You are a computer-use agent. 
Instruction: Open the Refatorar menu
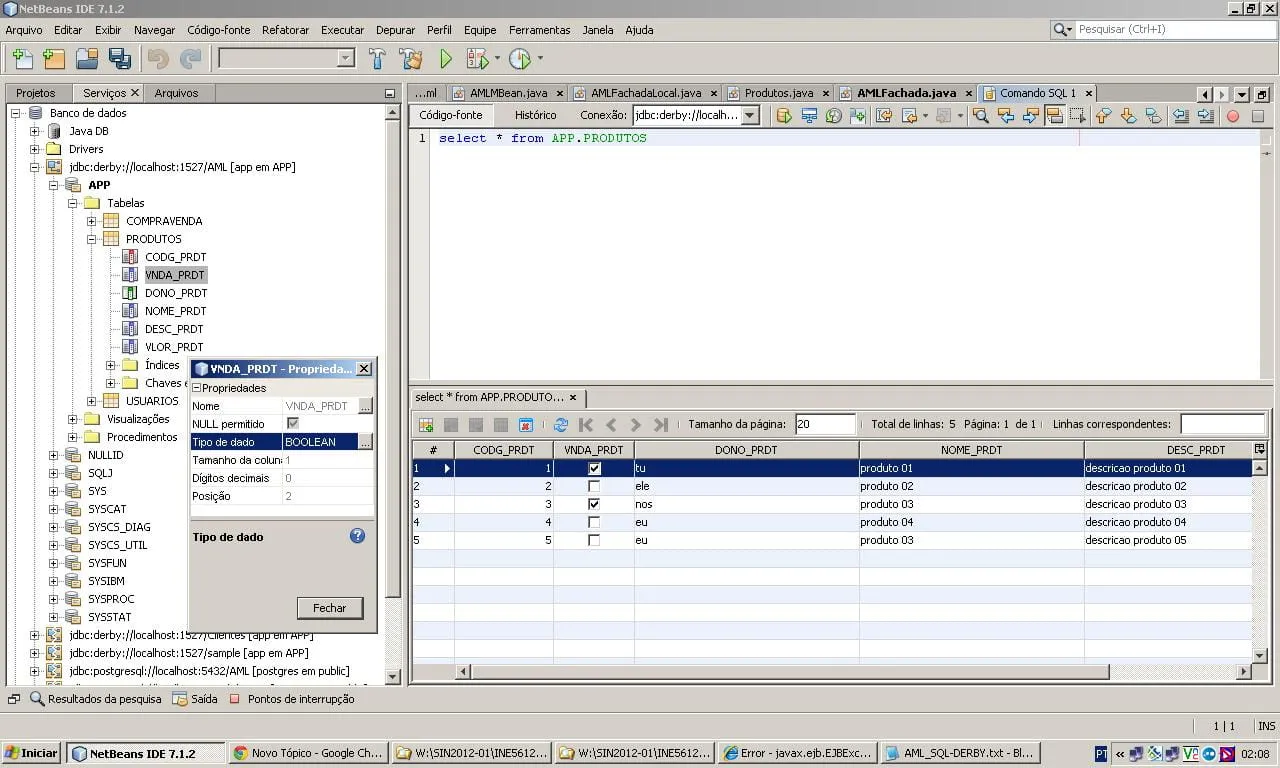[285, 30]
